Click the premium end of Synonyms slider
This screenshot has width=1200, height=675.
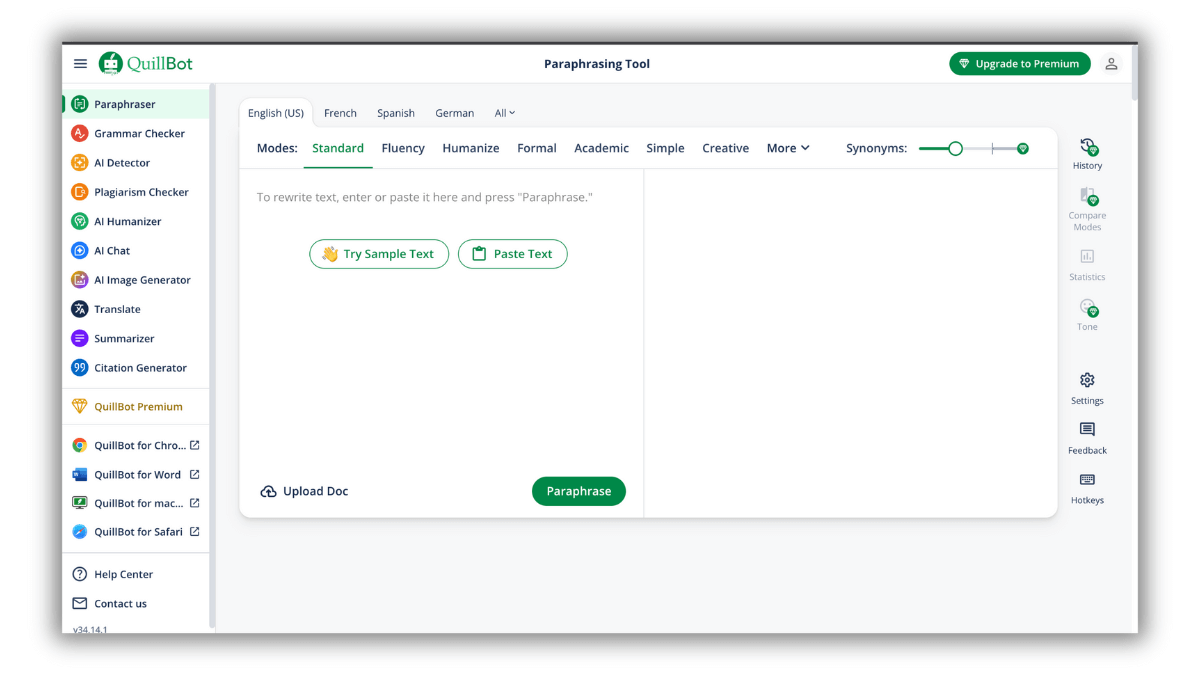click(x=1022, y=148)
